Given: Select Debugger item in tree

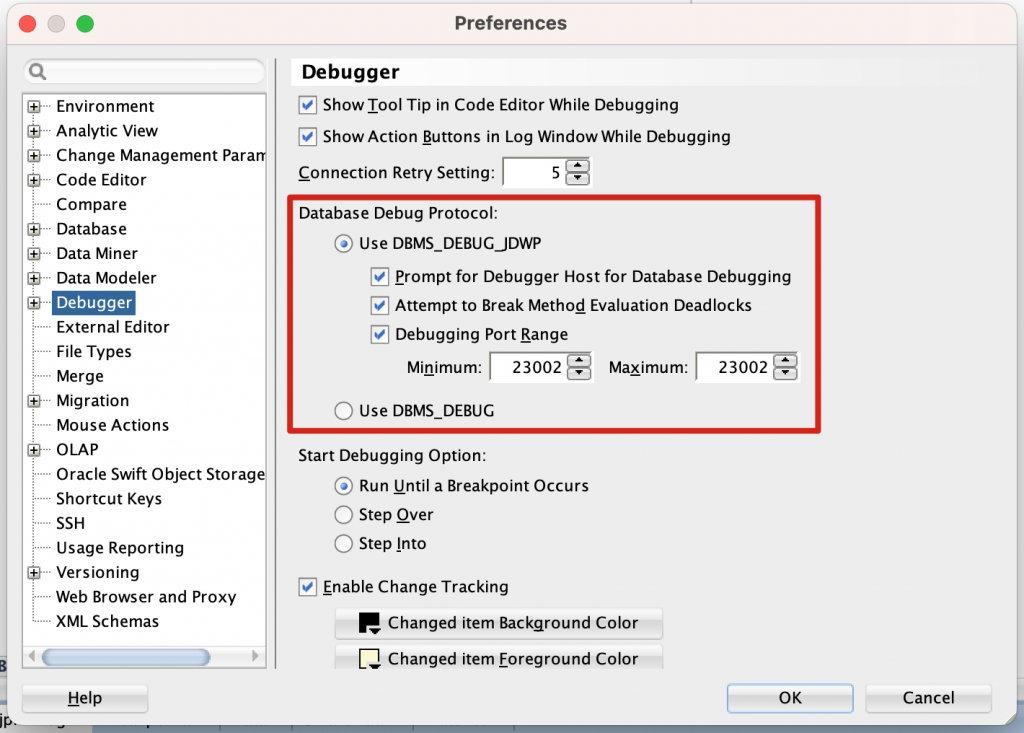Looking at the screenshot, I should click(94, 302).
